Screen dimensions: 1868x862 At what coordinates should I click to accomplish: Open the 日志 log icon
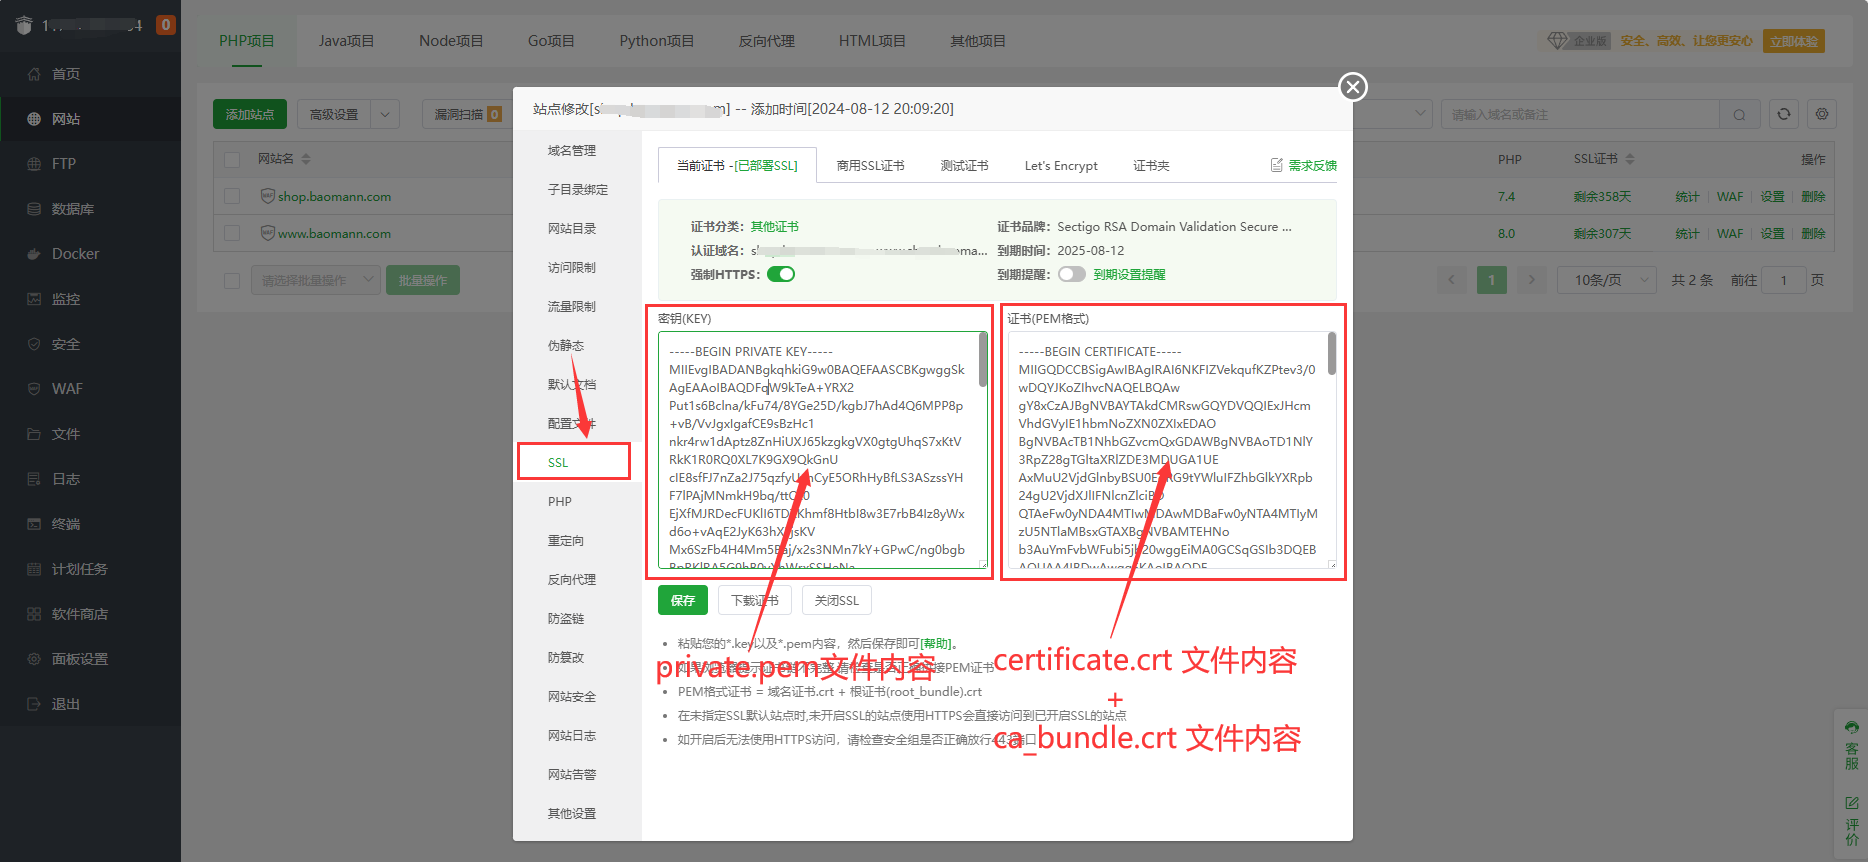34,479
